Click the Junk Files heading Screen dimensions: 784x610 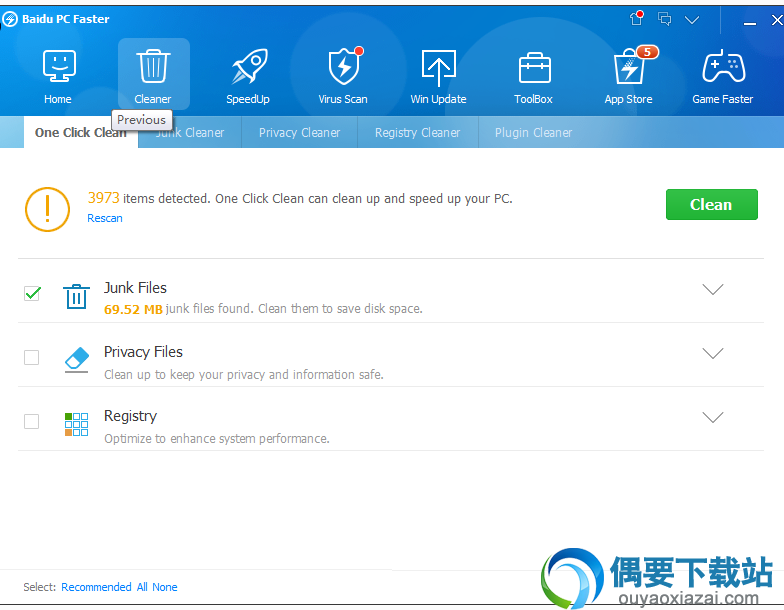pos(135,288)
